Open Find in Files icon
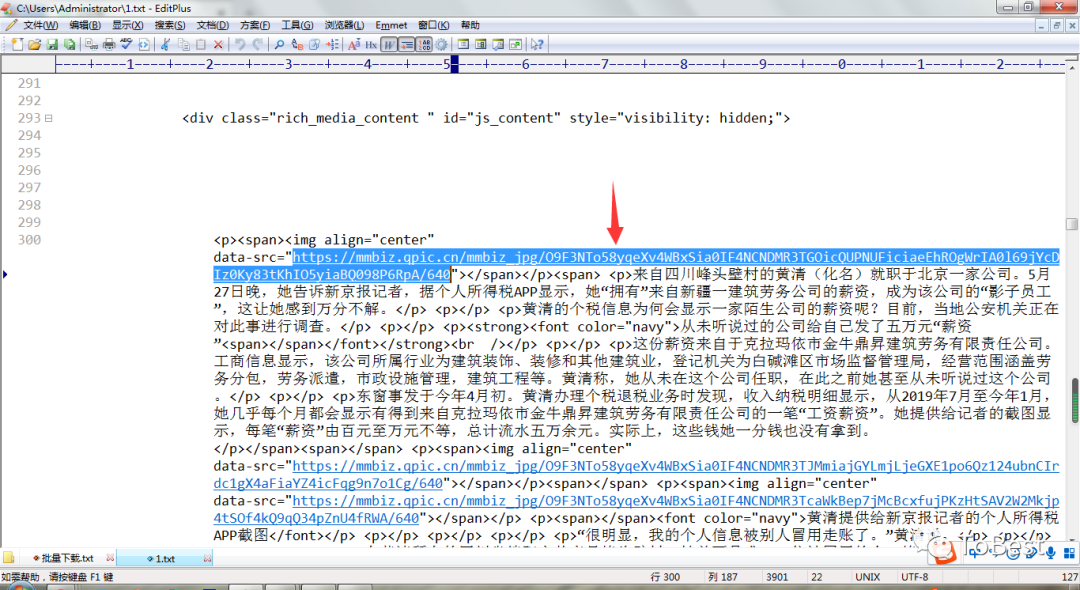The image size is (1080, 590). point(314,45)
